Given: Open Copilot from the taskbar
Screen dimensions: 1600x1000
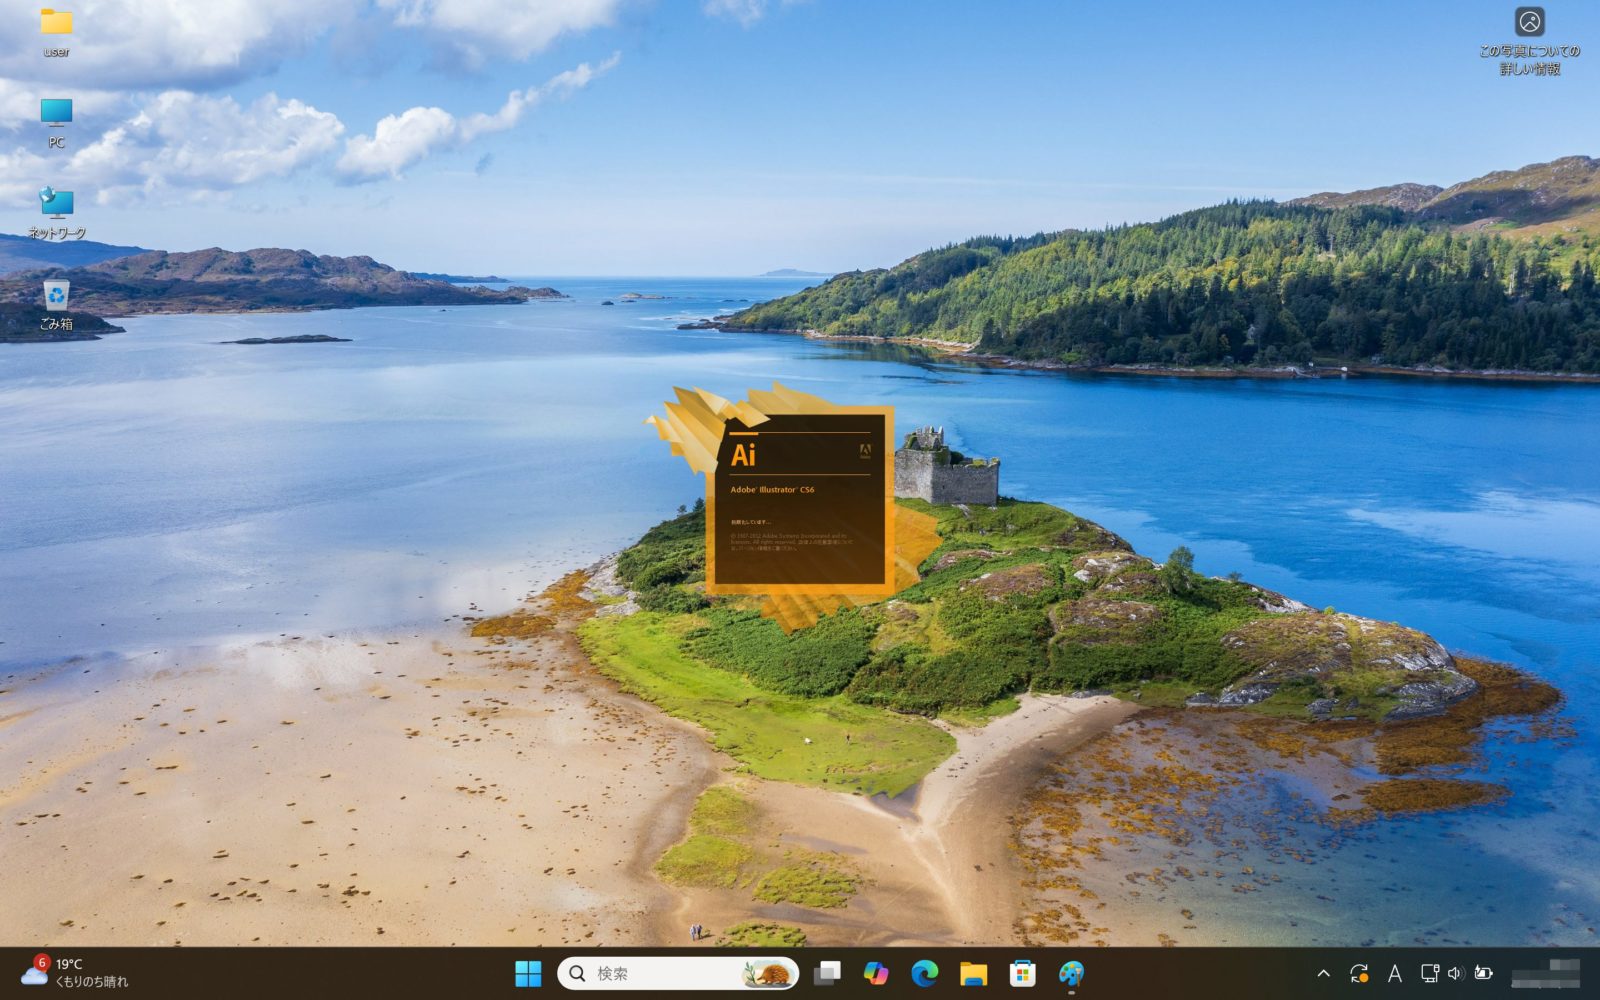Looking at the screenshot, I should coord(876,972).
